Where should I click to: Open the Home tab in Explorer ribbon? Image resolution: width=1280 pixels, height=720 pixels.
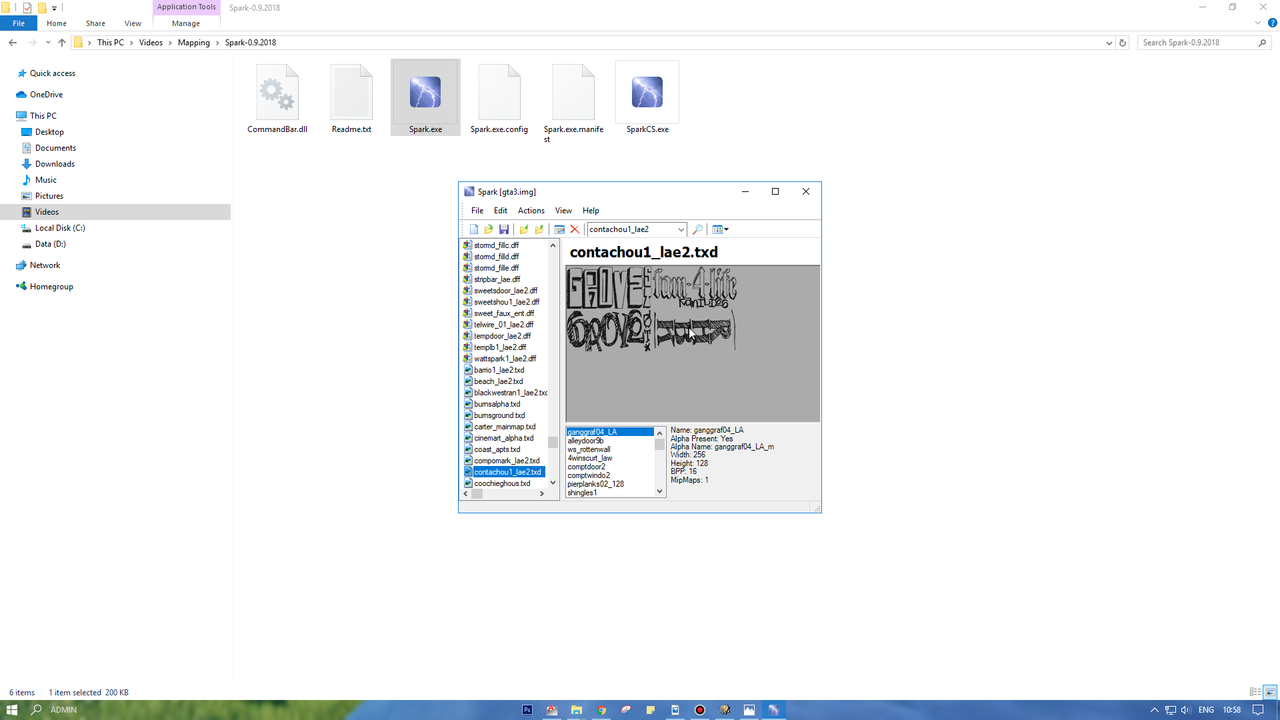(x=57, y=23)
